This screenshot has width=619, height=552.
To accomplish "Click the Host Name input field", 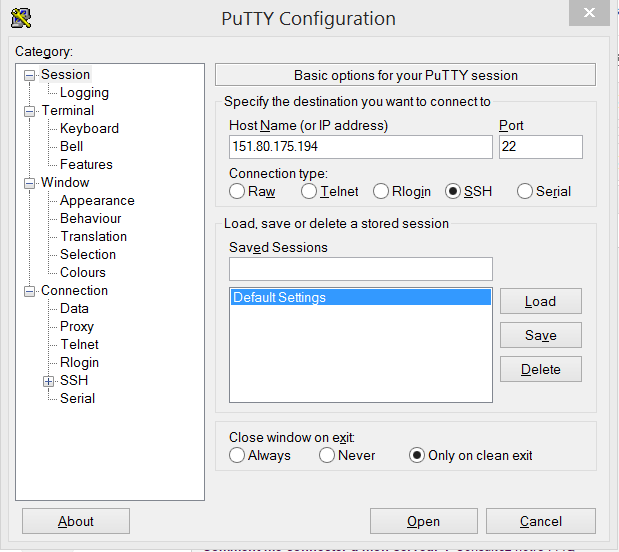I will (361, 147).
